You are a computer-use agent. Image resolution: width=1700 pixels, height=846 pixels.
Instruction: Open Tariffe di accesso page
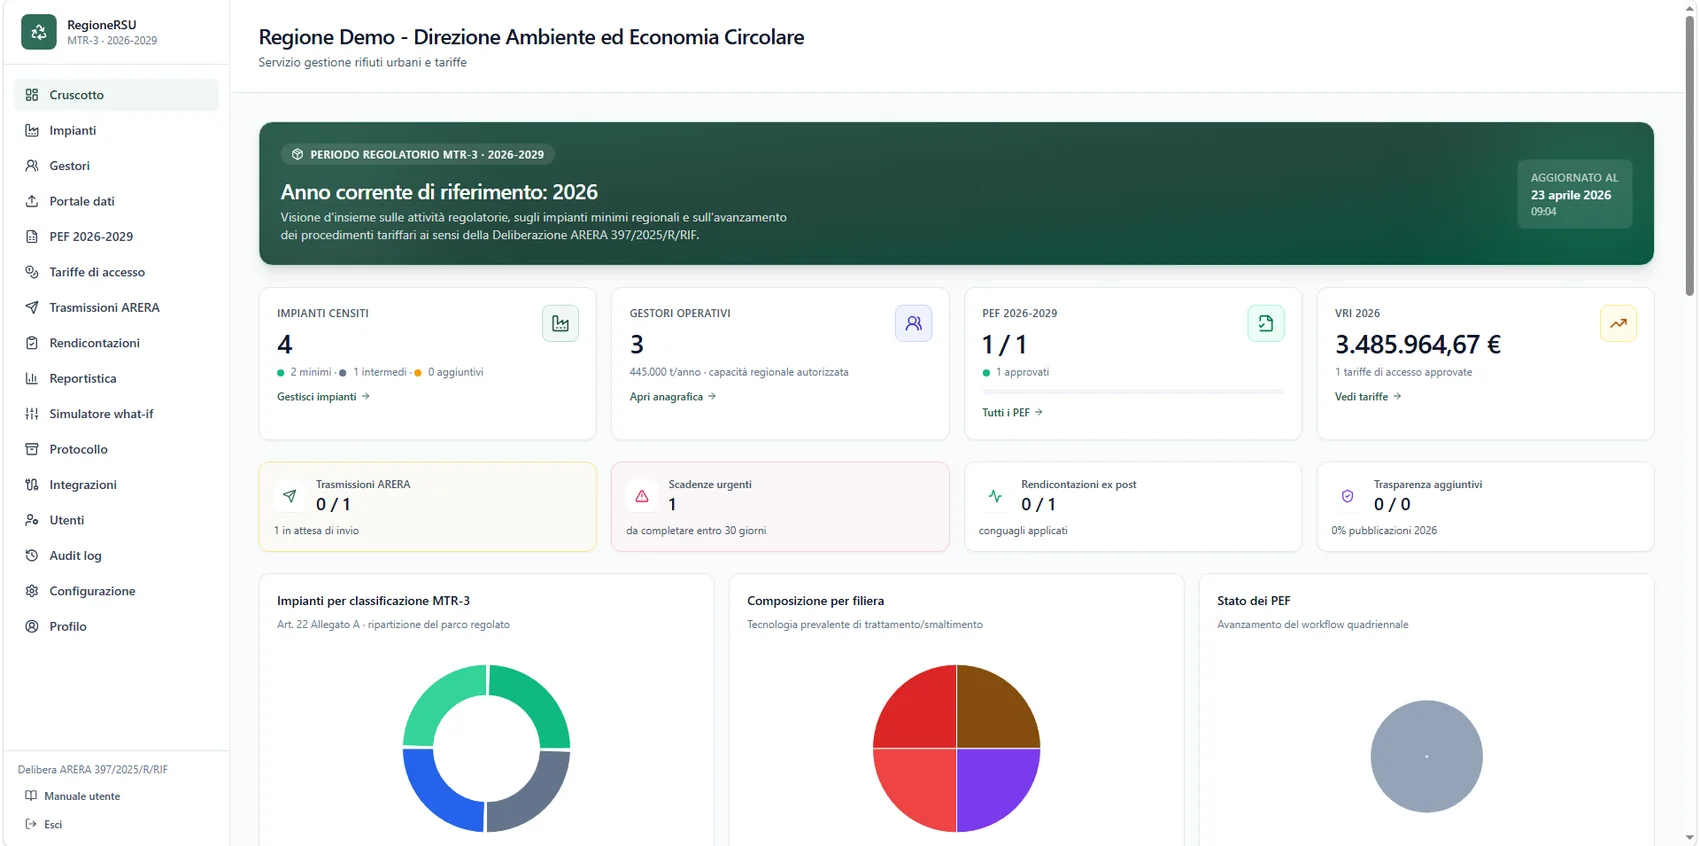[116, 272]
